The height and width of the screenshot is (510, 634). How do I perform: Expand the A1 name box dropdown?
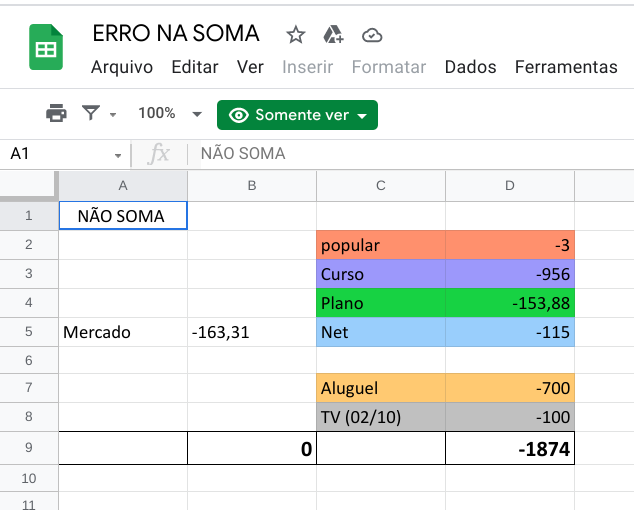118,155
